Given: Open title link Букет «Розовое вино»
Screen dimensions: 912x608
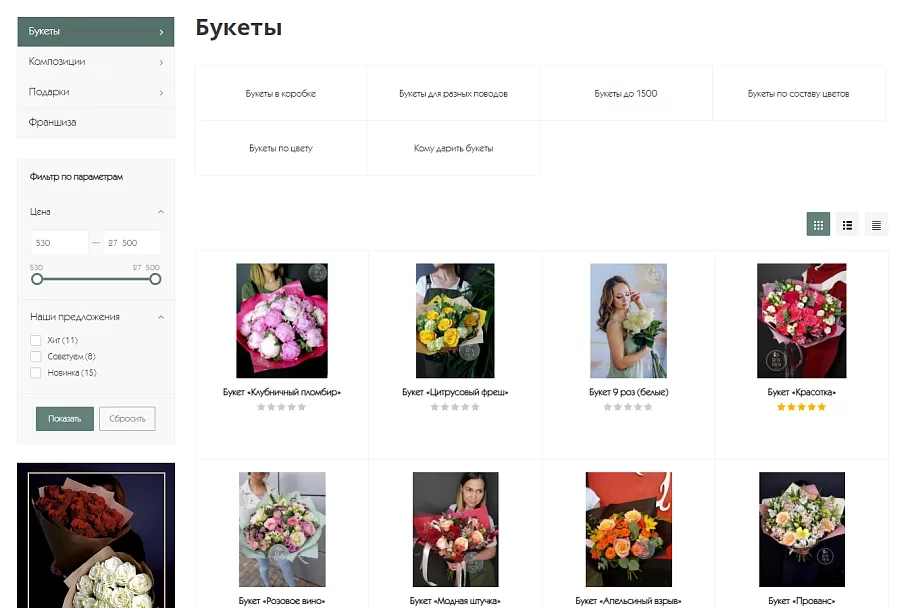Looking at the screenshot, I should pyautogui.click(x=282, y=600).
